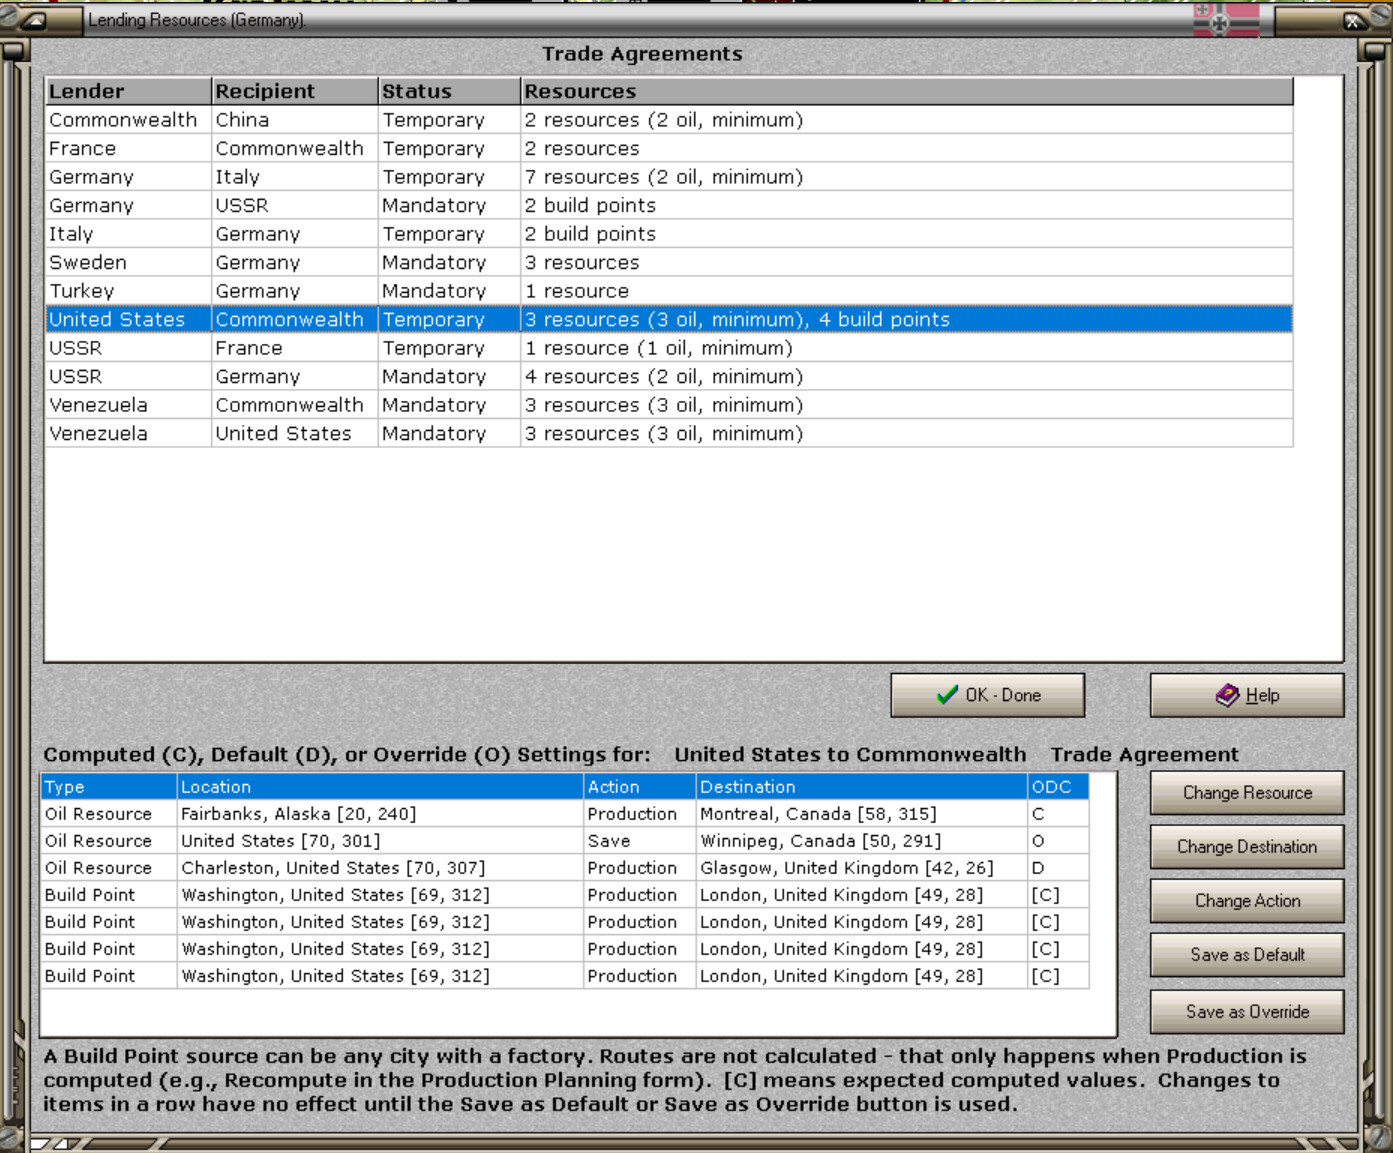Image resolution: width=1393 pixels, height=1153 pixels.
Task: Select the '1 resource (1 oil, minimum)' cell
Action: (x=907, y=348)
